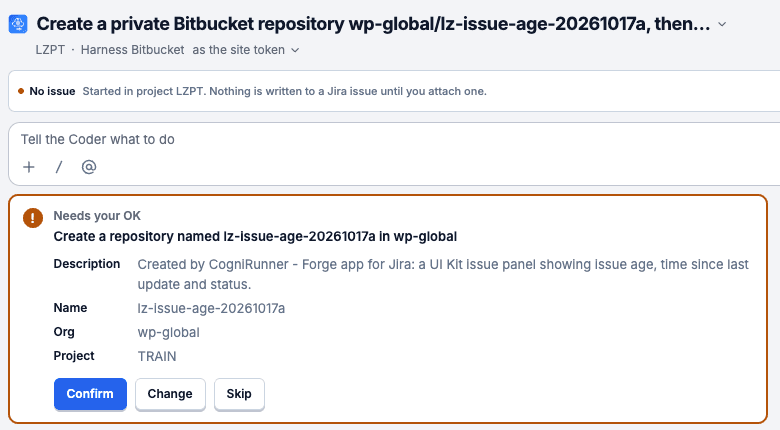Click the orange dot beside No issue
Viewport: 780px width, 430px height.
[21, 91]
